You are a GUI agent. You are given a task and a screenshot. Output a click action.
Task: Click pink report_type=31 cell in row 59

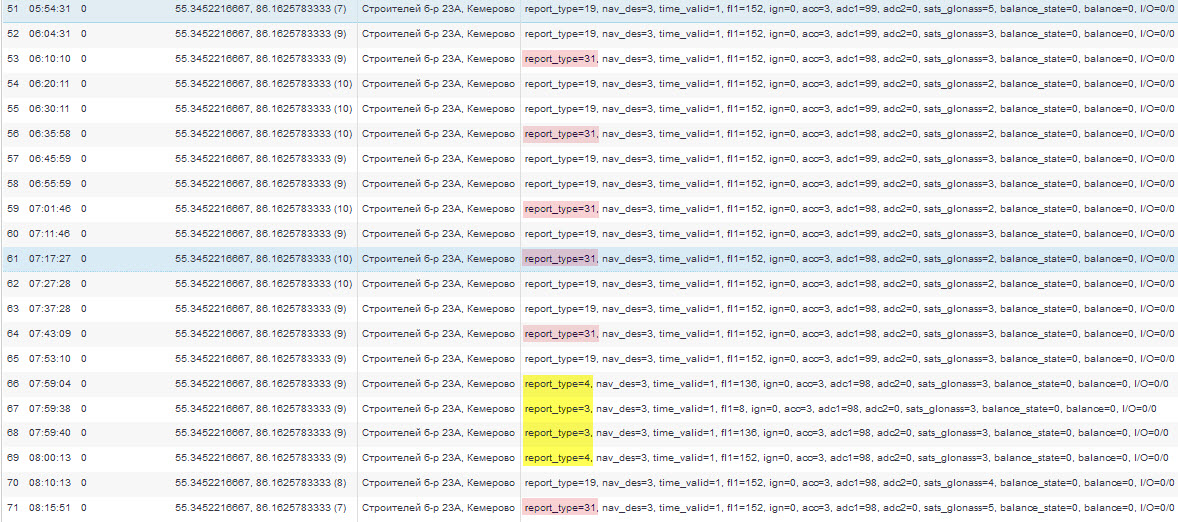(x=560, y=209)
